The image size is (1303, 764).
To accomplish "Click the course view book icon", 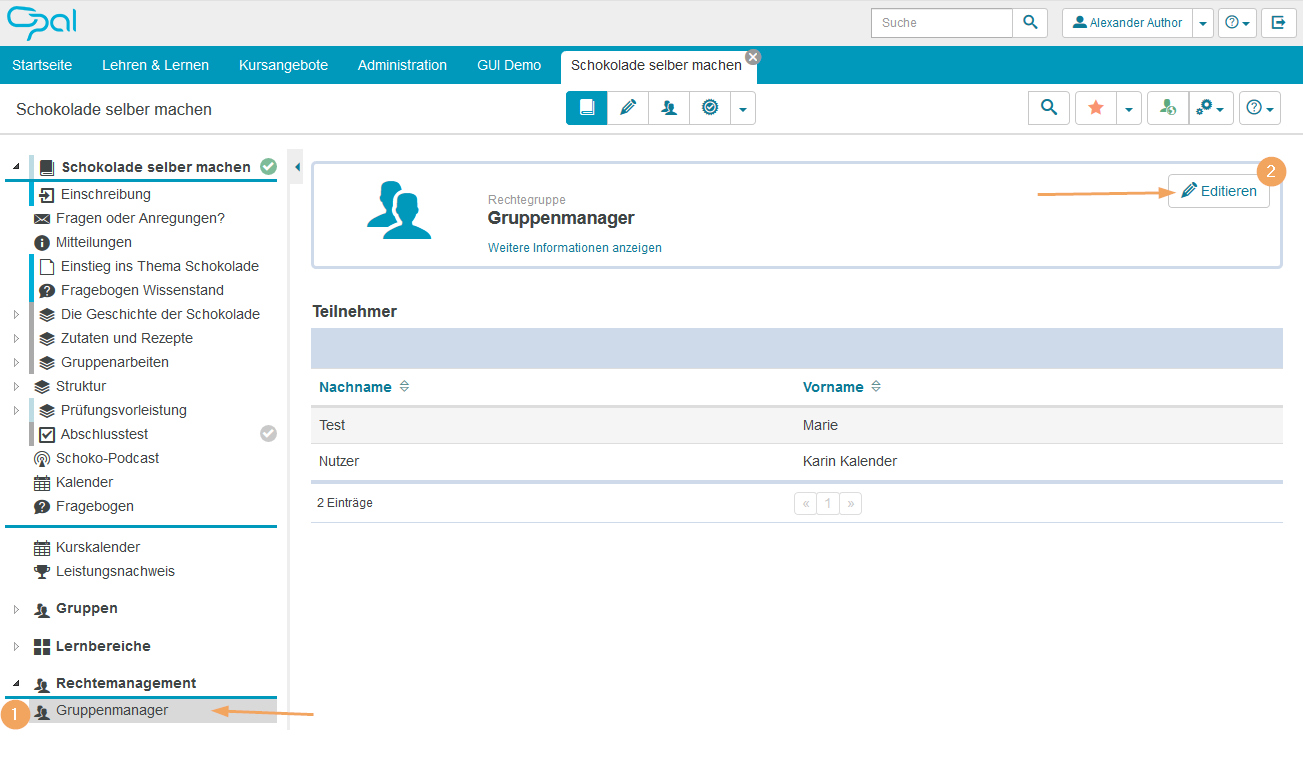I will 587,108.
